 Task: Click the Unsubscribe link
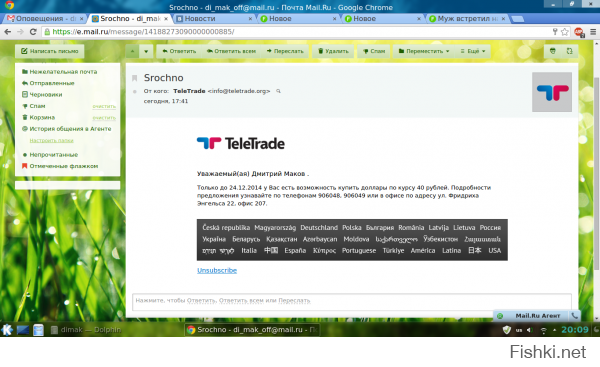pyautogui.click(x=217, y=270)
